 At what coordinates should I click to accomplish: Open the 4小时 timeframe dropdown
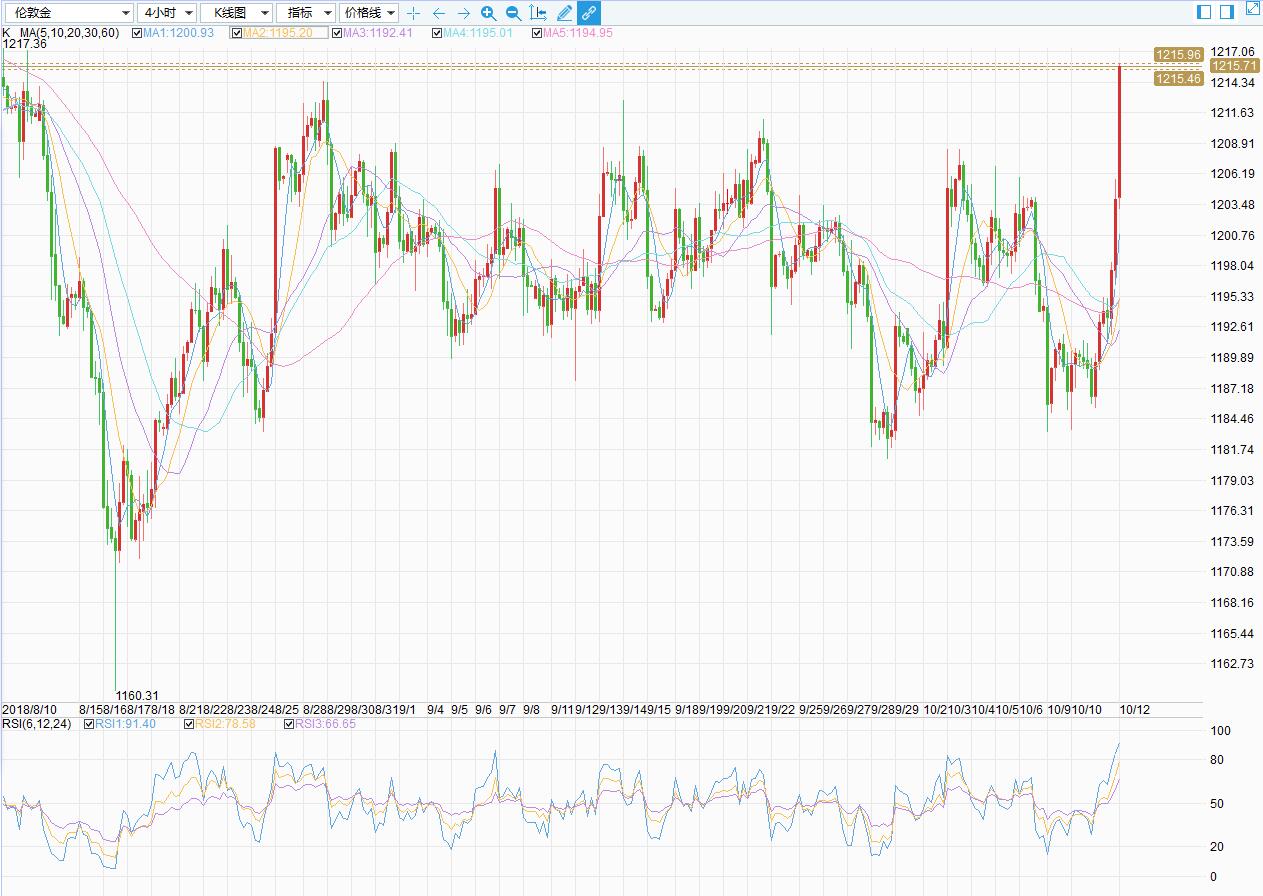166,13
